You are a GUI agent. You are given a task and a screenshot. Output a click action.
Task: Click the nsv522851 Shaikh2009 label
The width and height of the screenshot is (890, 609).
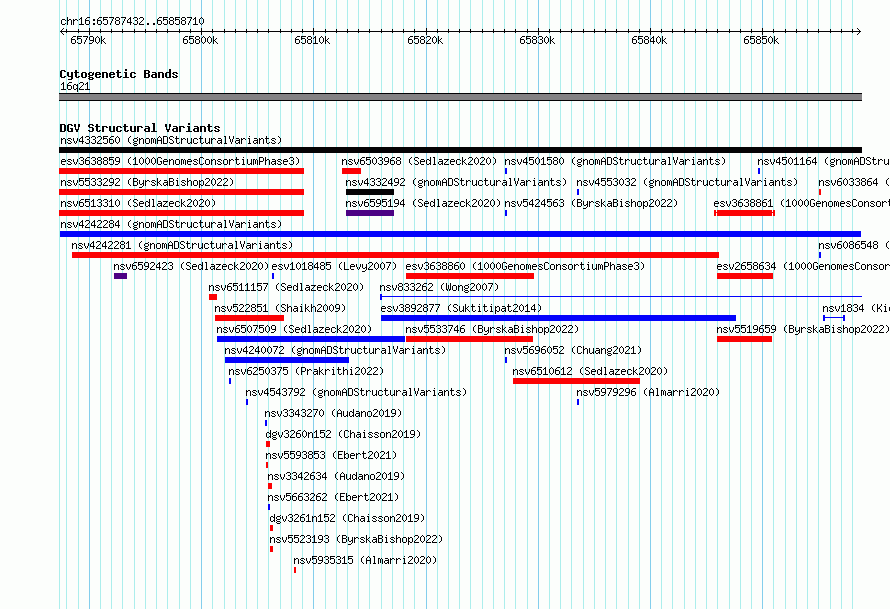pos(280,308)
